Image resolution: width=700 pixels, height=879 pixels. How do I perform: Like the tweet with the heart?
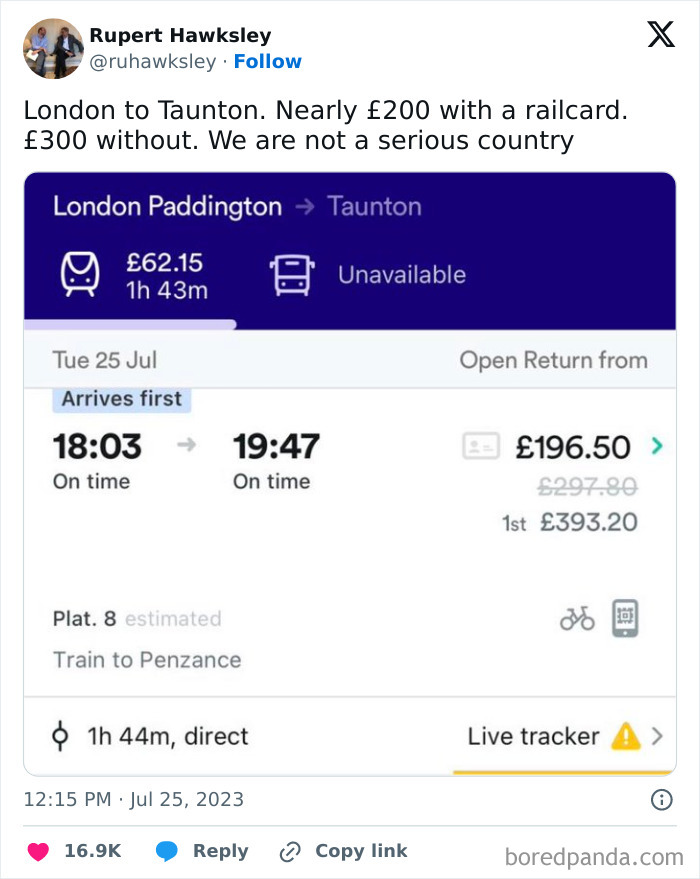point(40,852)
